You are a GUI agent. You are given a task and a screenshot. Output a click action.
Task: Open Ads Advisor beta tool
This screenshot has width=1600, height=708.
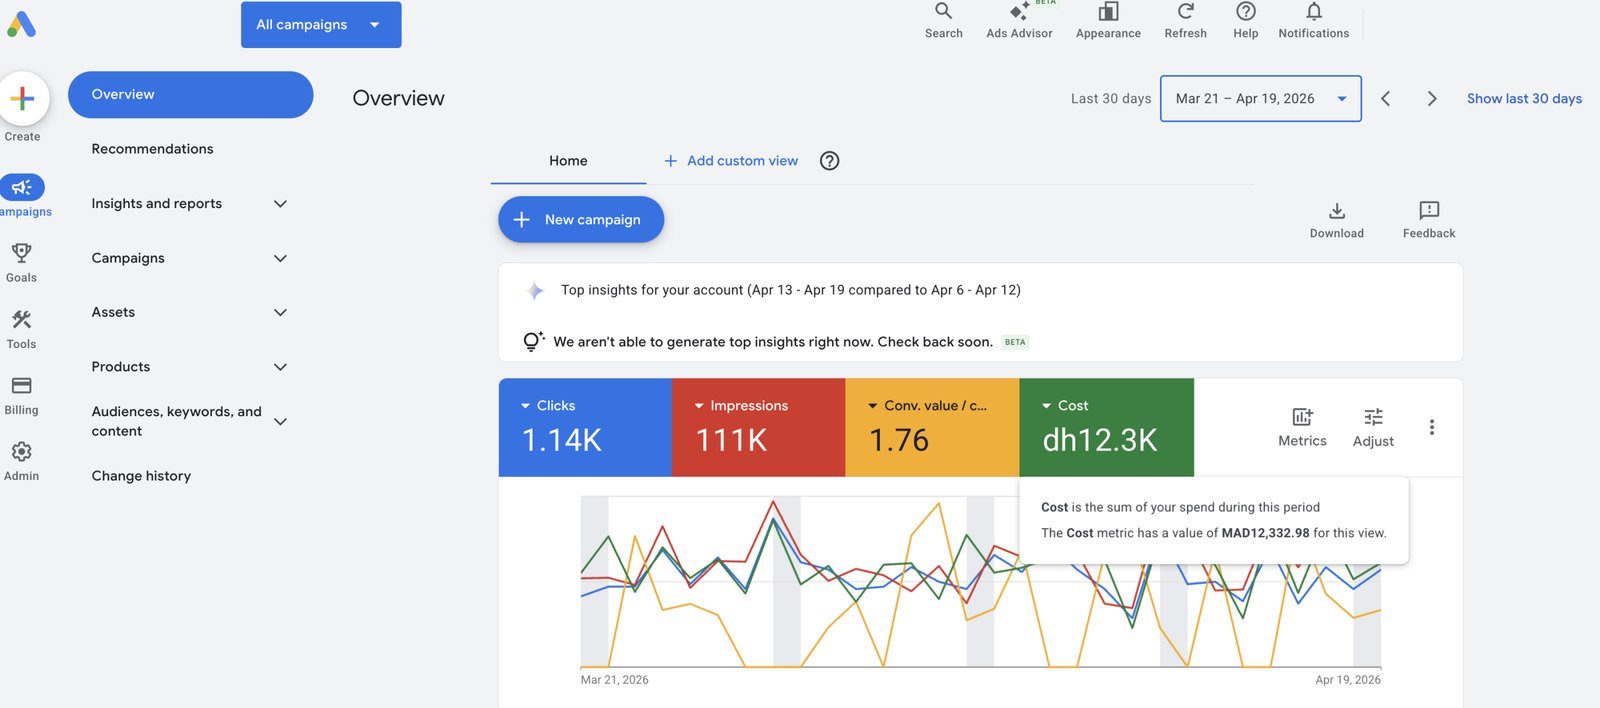pyautogui.click(x=1019, y=20)
